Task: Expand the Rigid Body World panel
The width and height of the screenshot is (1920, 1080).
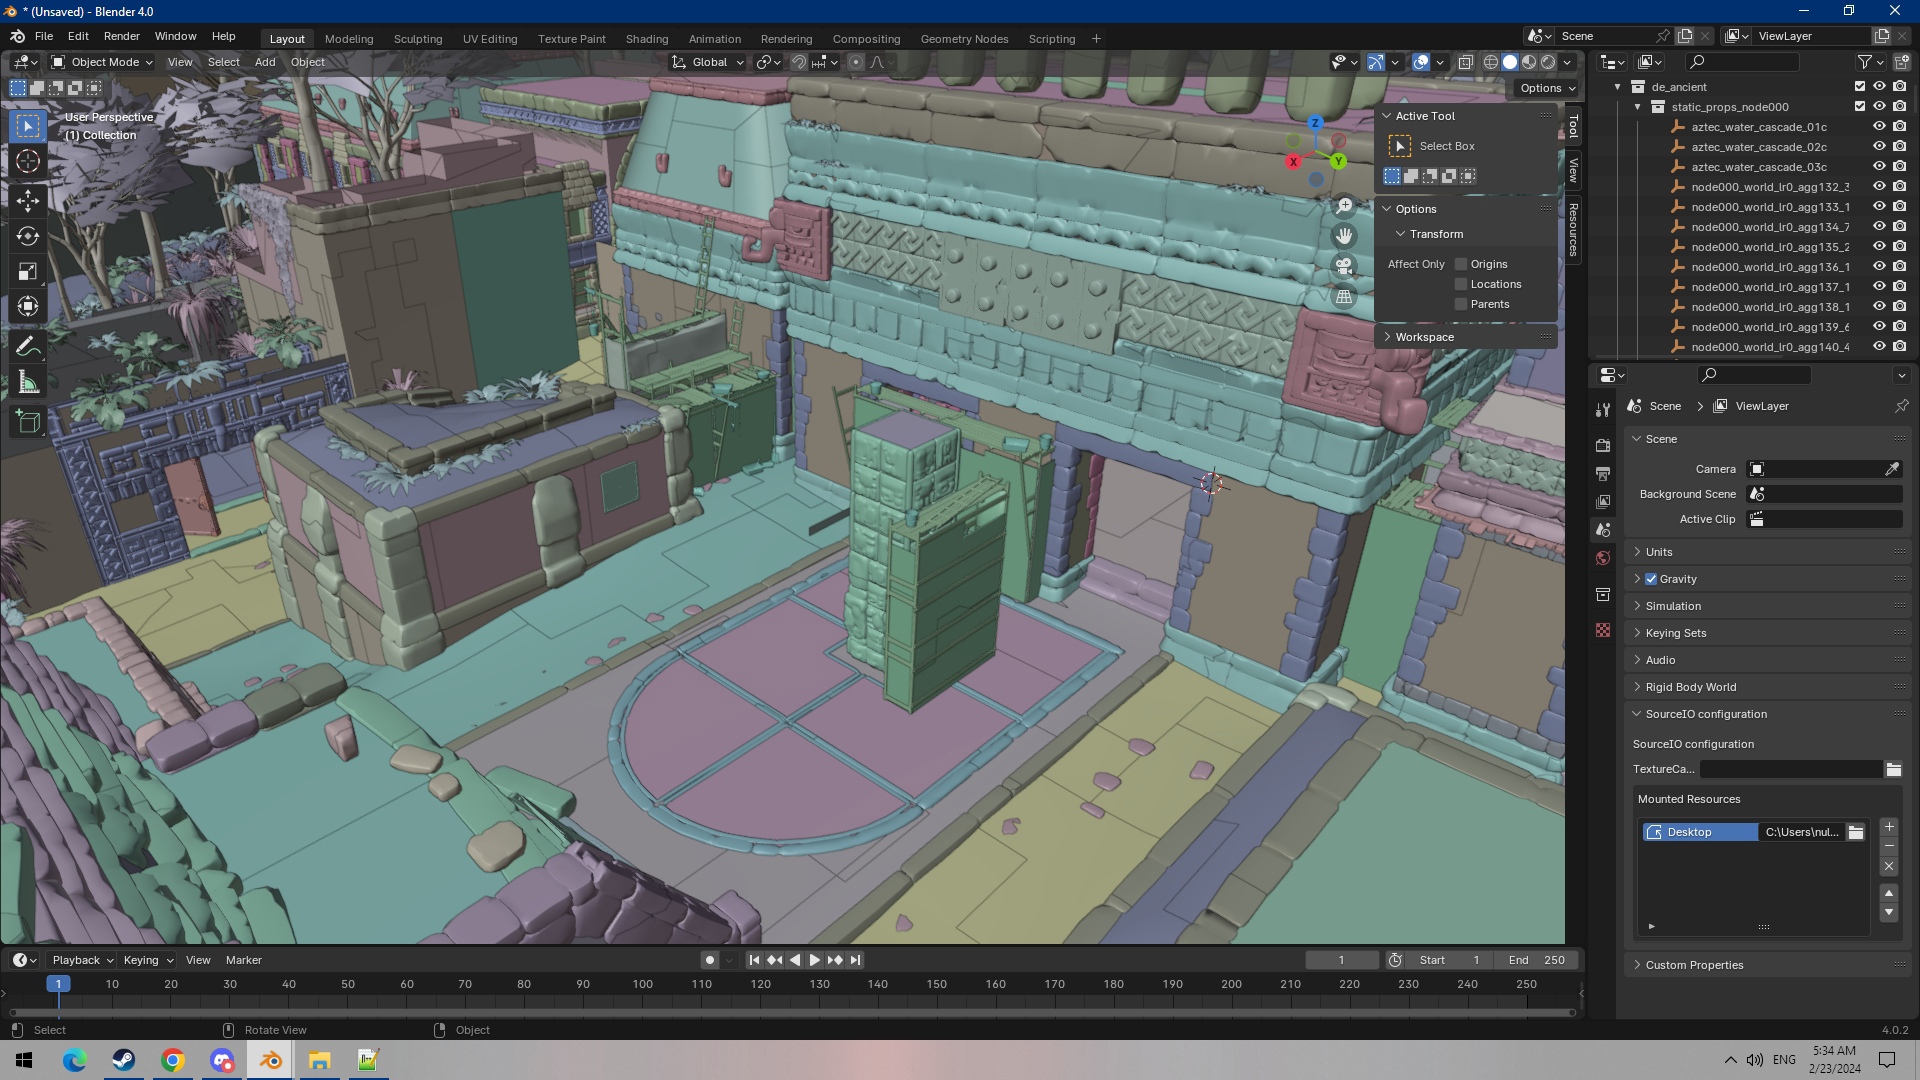Action: (1690, 687)
